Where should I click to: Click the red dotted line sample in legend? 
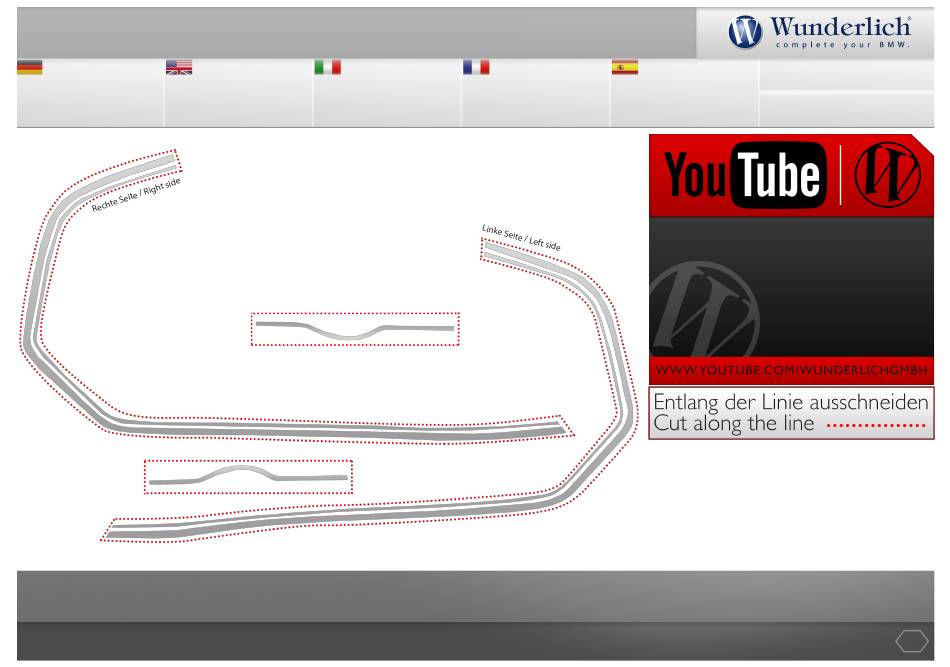coord(876,426)
